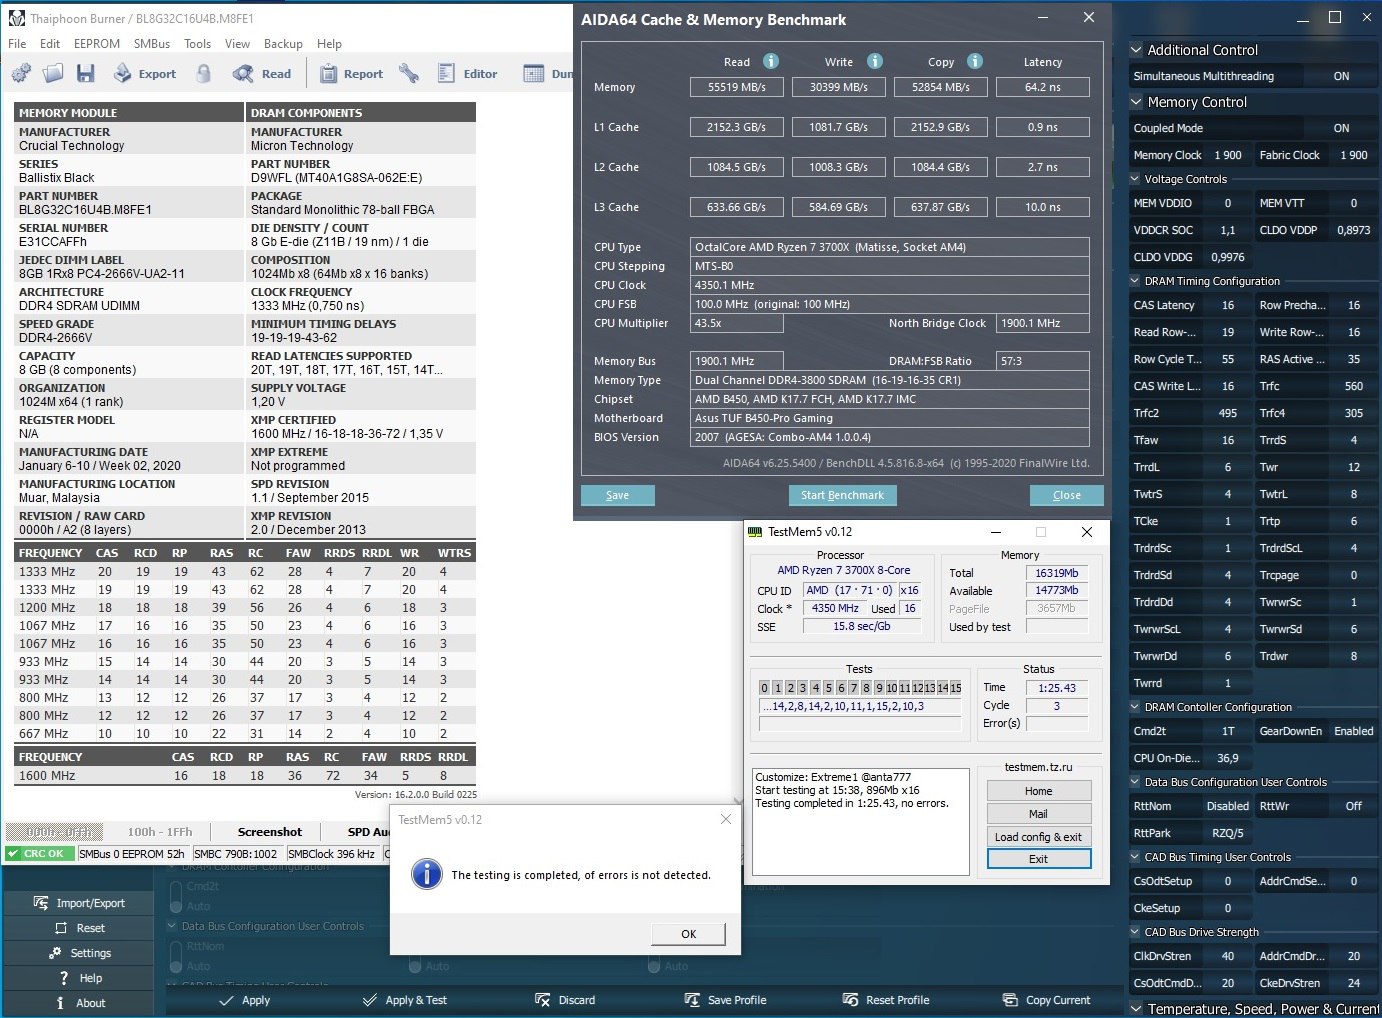
Task: Click Copy Current in the bottom bar
Action: click(x=1046, y=1000)
